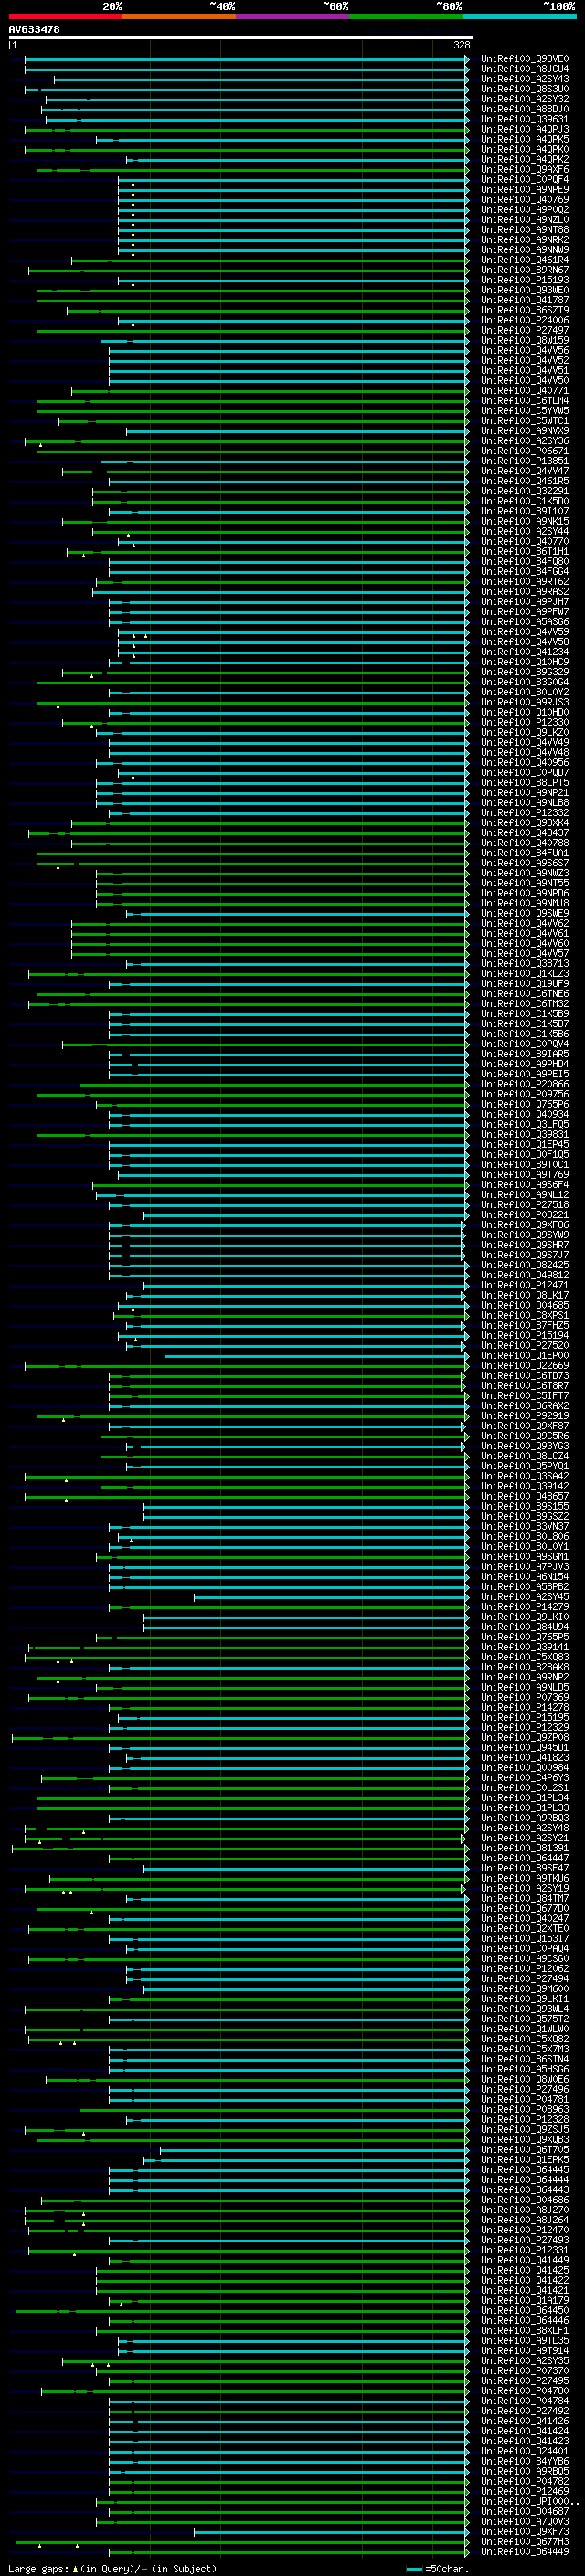Image resolution: width=585 pixels, height=2576 pixels.
Task: Select hit label UniRef100_B6T1H1
Action: 525,552
